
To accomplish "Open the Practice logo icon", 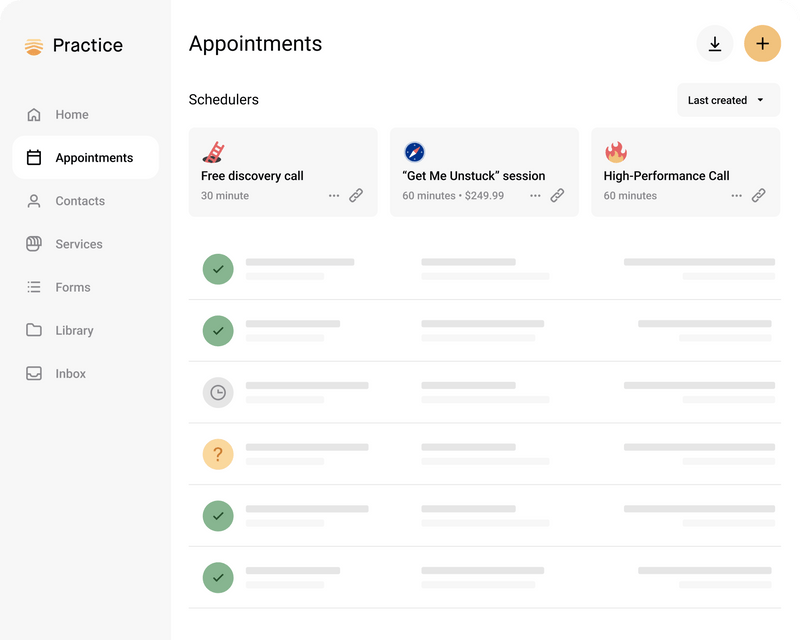I will pyautogui.click(x=32, y=45).
